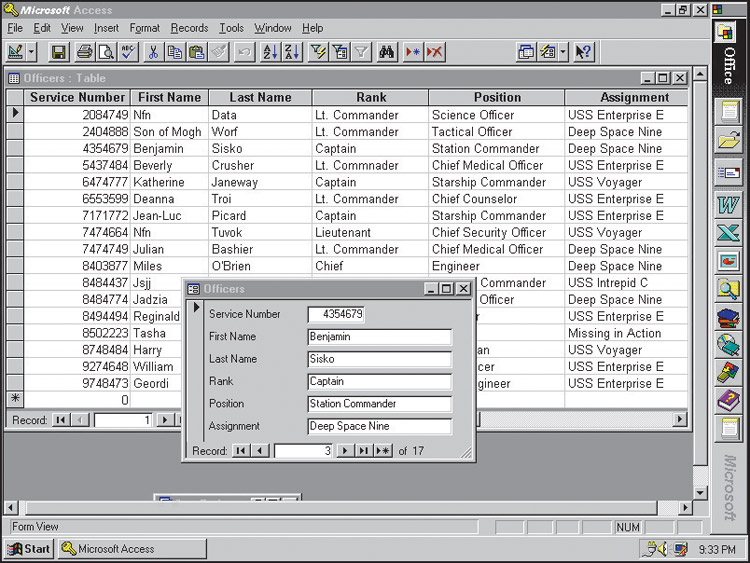
Task: Click the Last Name field containing Sisko
Action: click(379, 359)
